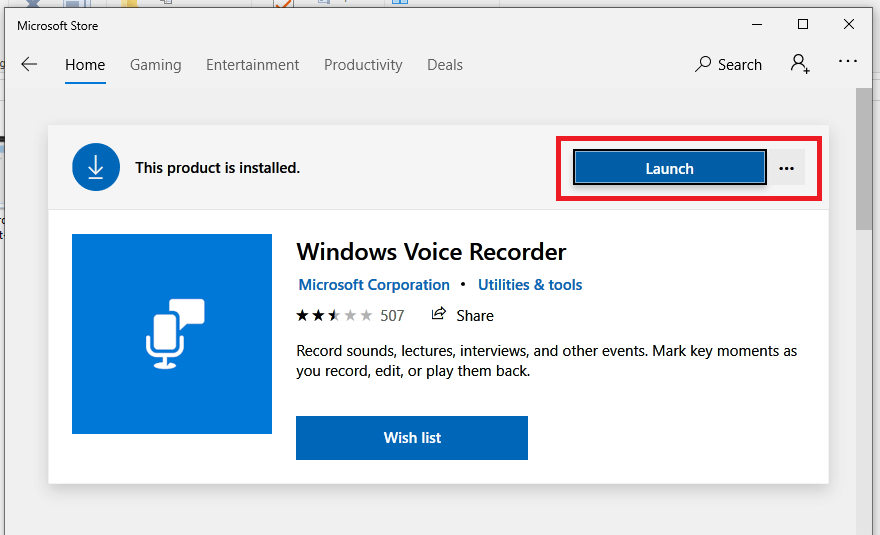Open the Utilities & tools category link
Image resolution: width=880 pixels, height=535 pixels.
pyautogui.click(x=530, y=285)
